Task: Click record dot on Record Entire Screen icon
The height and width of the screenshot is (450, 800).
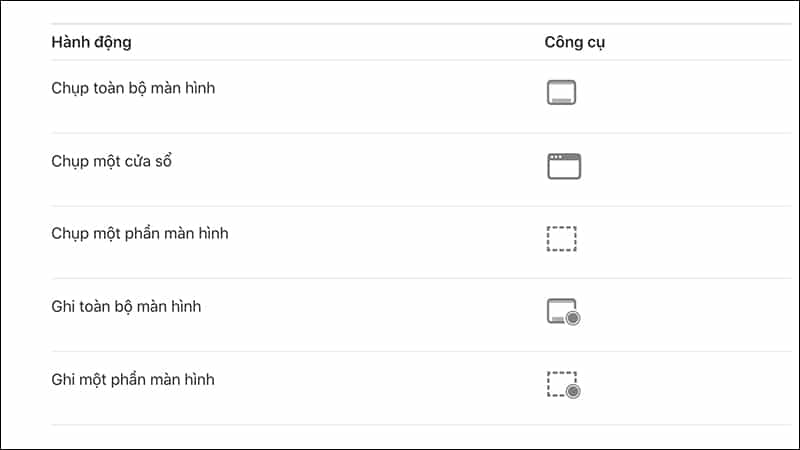Action: (x=573, y=318)
